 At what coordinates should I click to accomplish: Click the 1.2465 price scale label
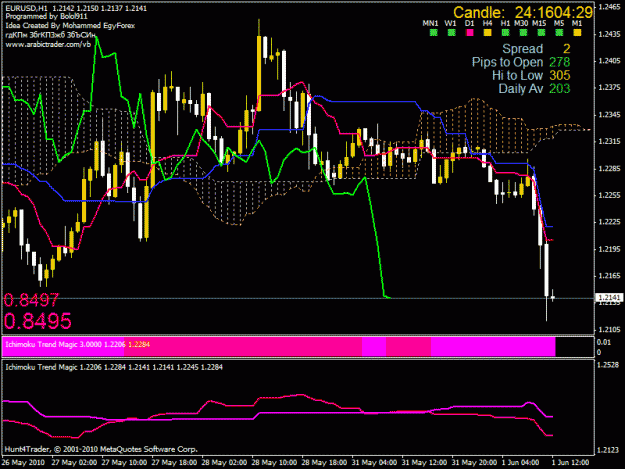click(x=609, y=7)
